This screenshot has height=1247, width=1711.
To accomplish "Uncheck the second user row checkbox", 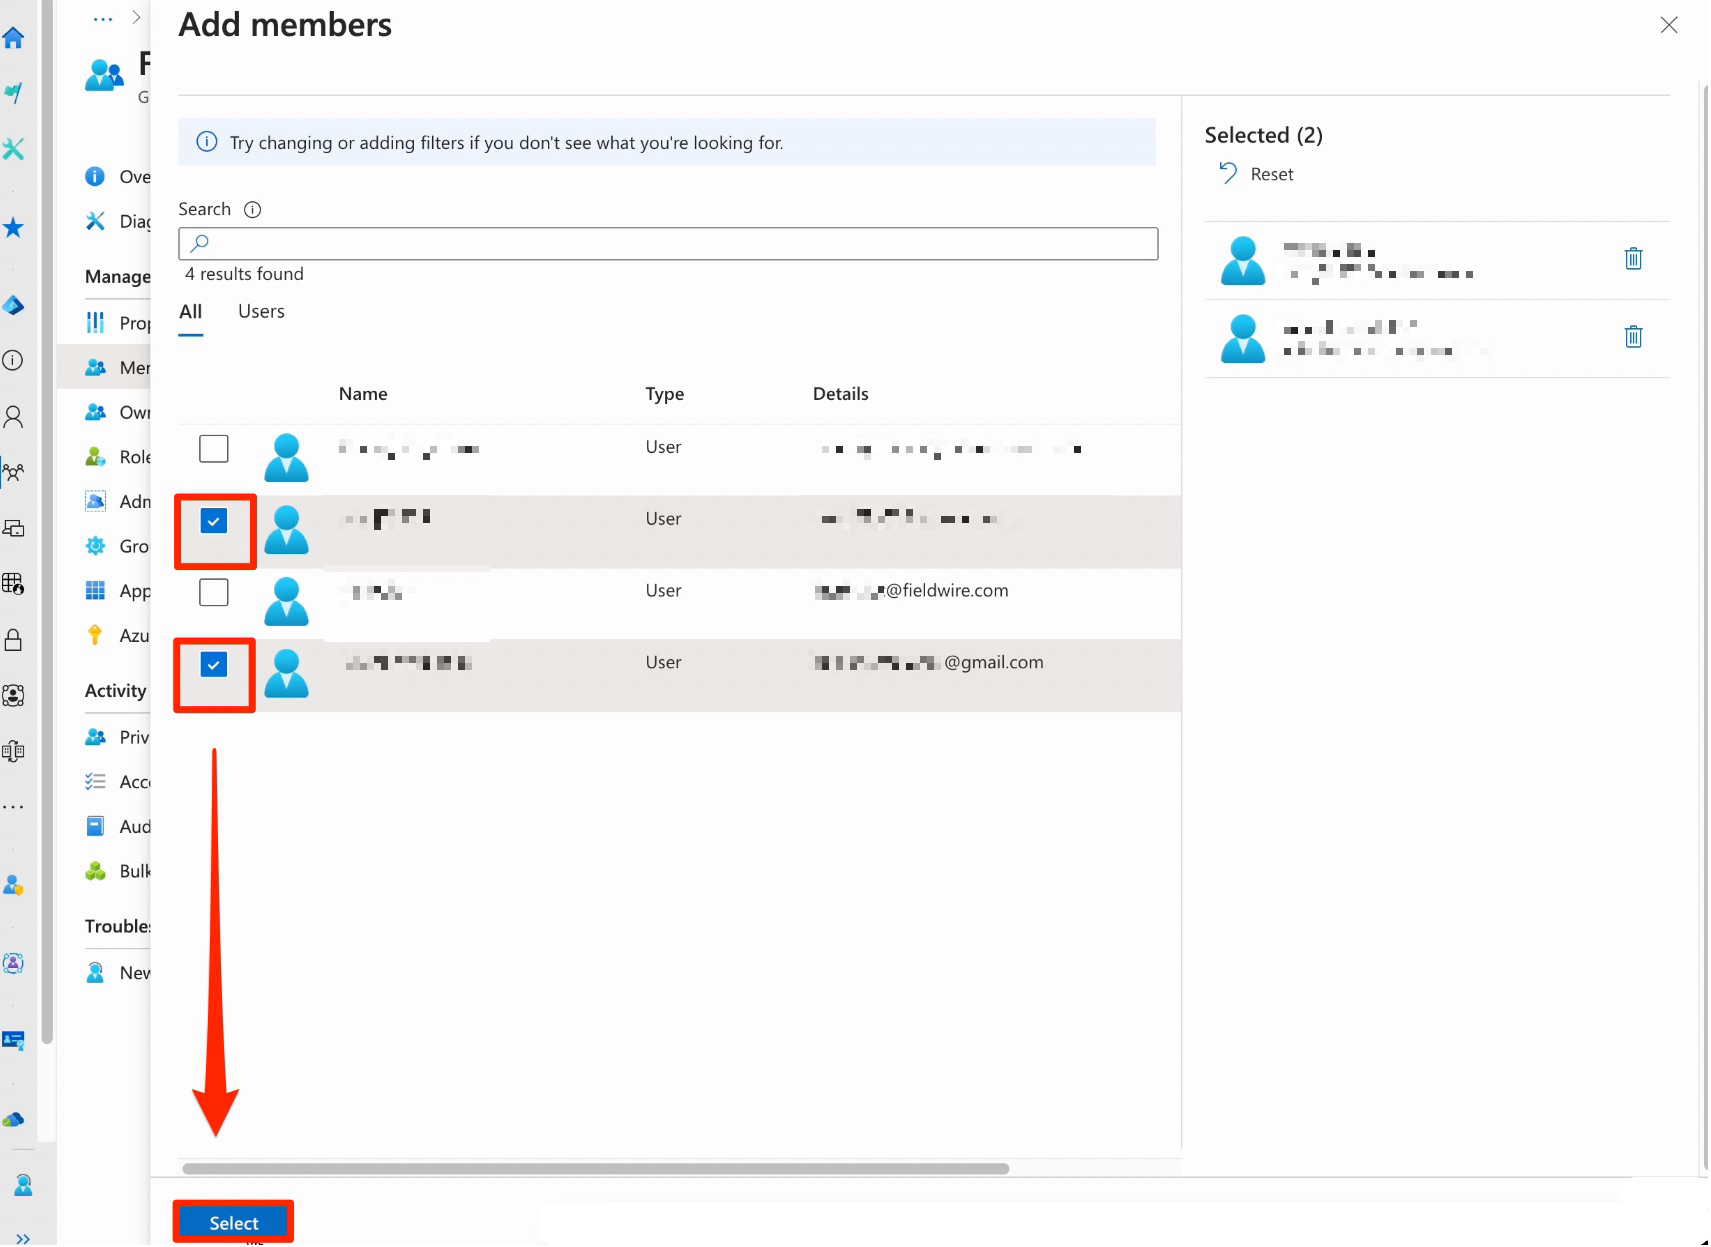I will coord(214,520).
